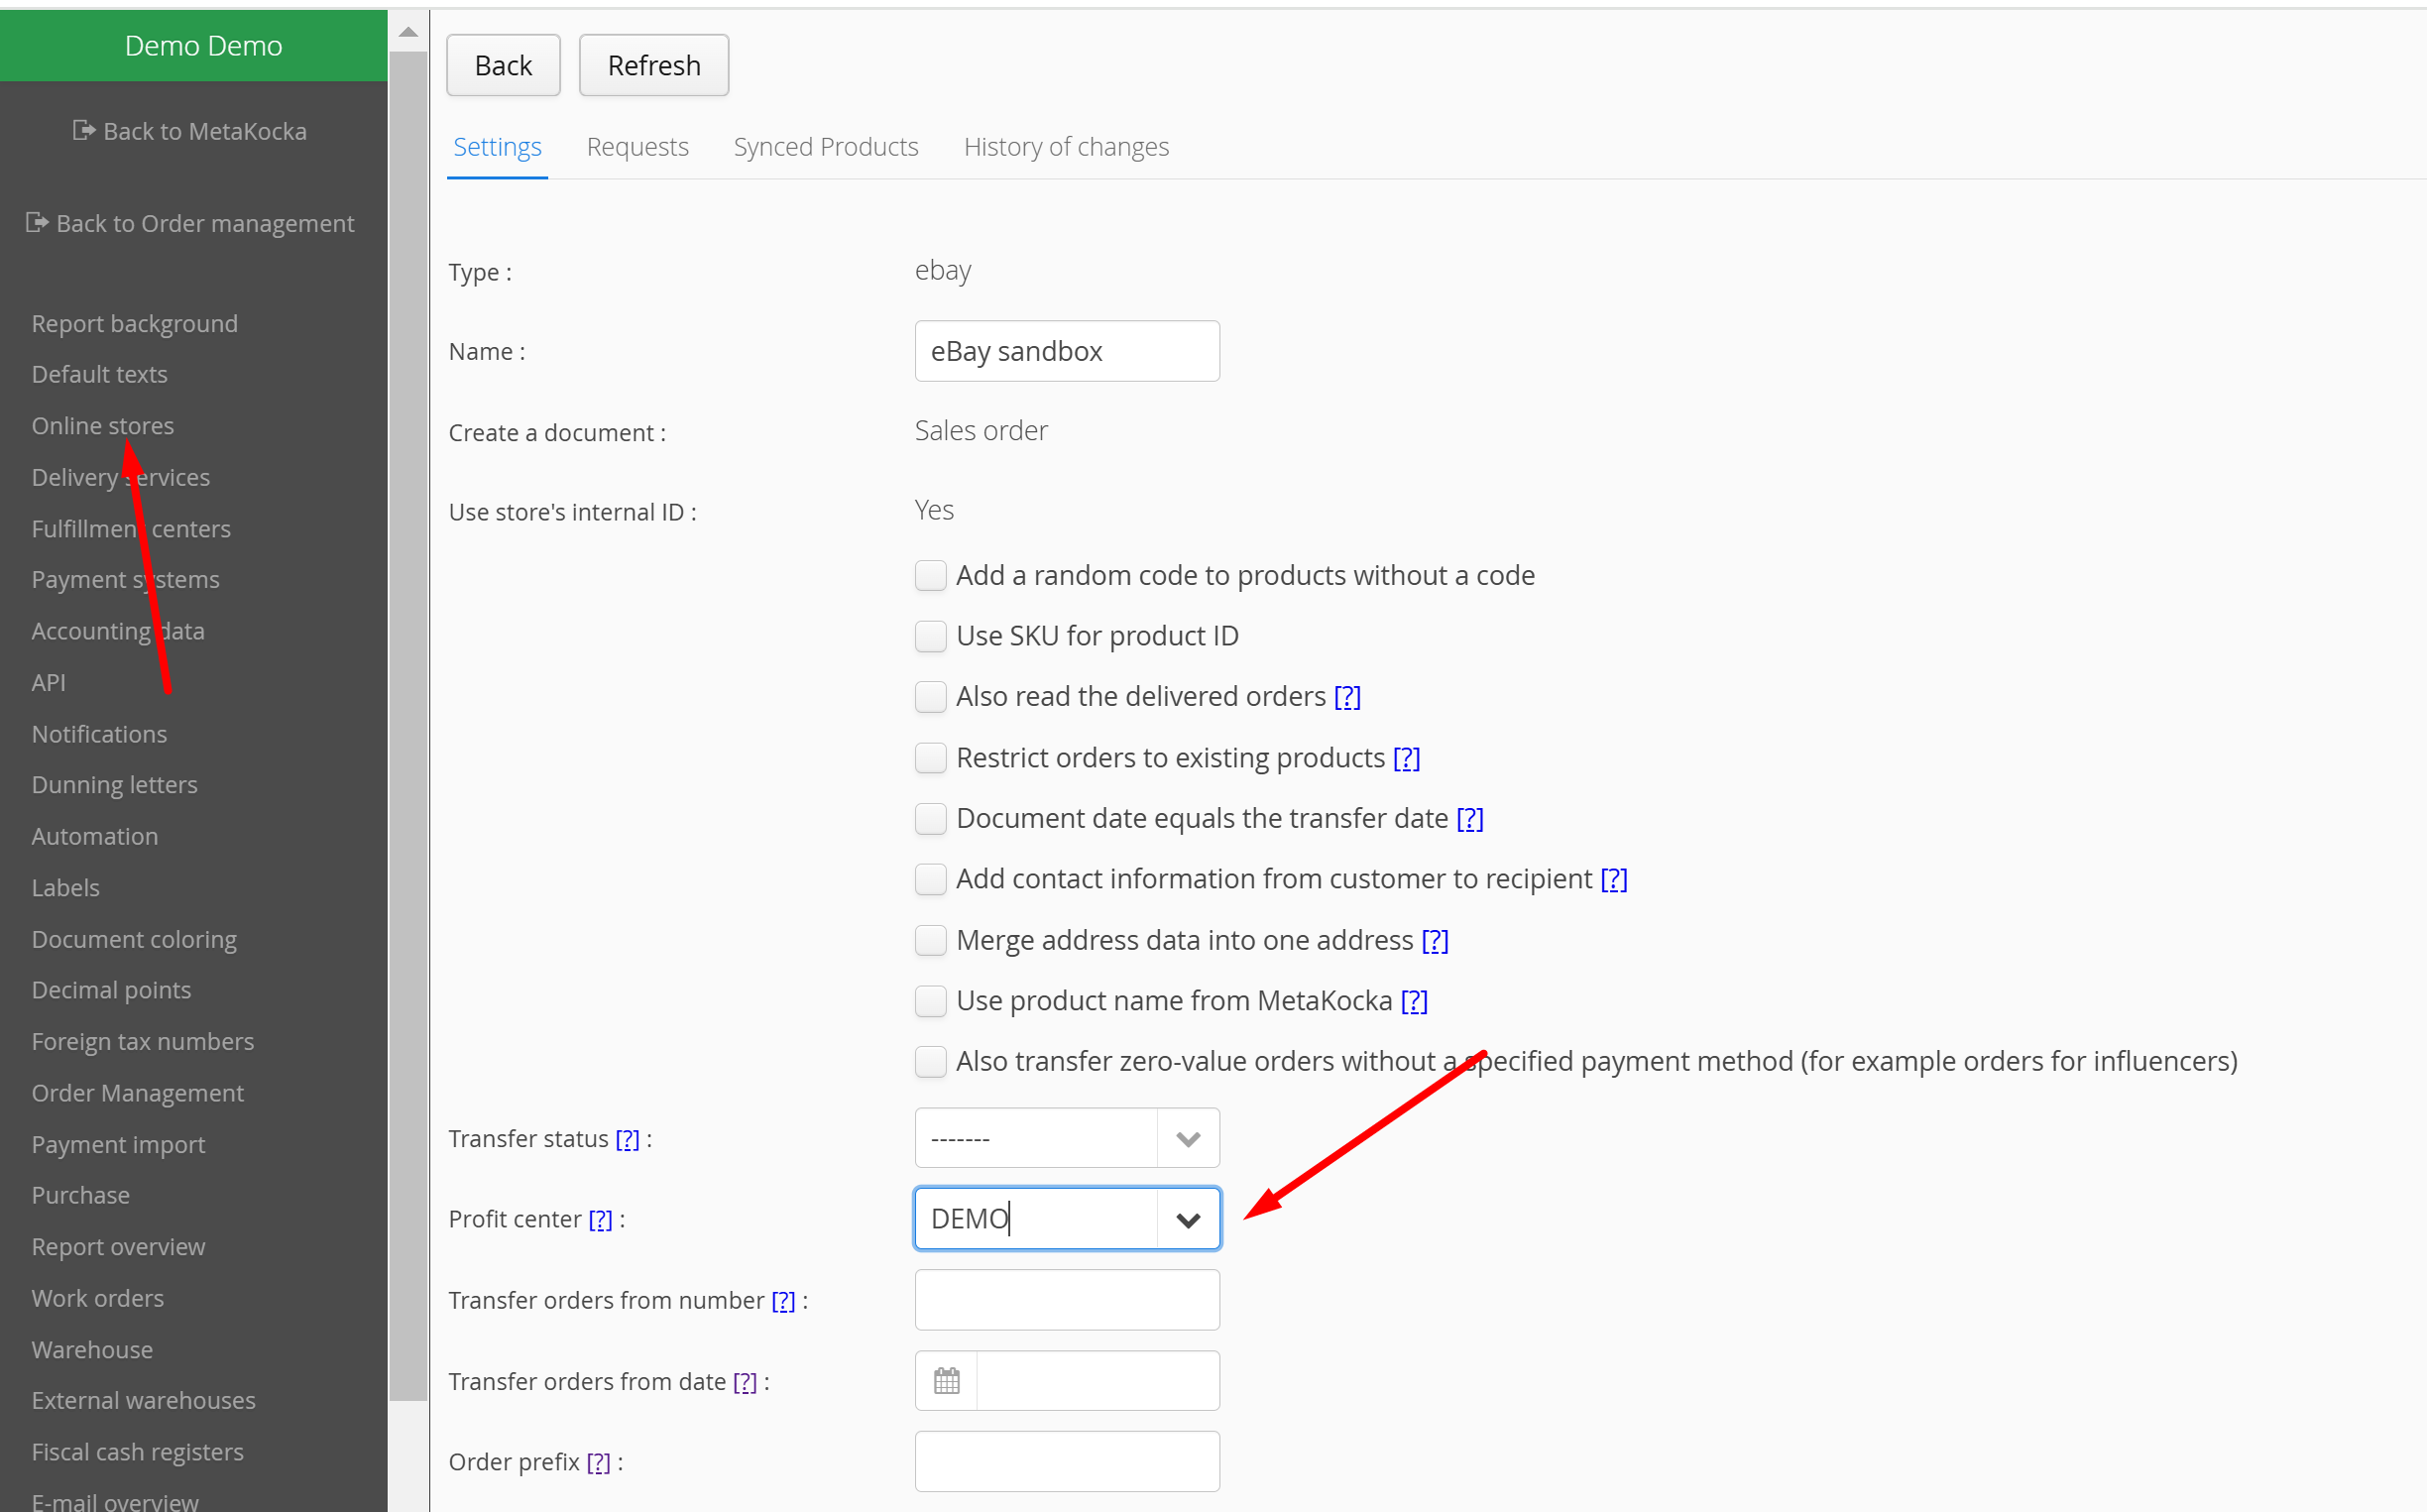Viewport: 2427px width, 1512px height.
Task: Go to Online stores in sidebar
Action: tap(102, 426)
